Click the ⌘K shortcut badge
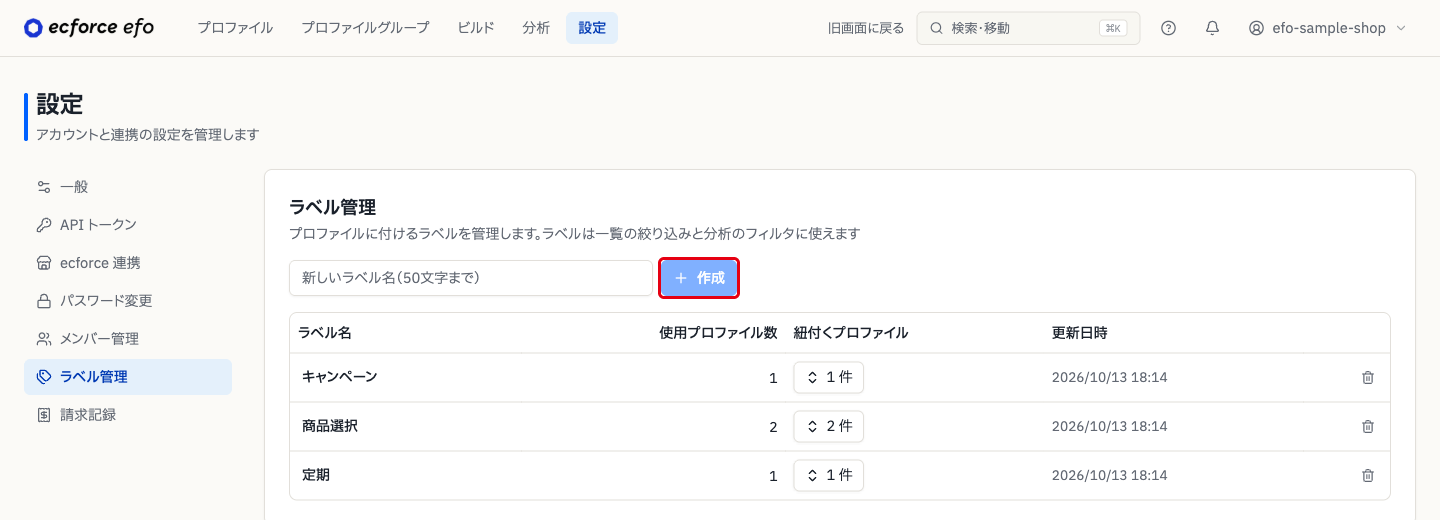The height and width of the screenshot is (520, 1440). tap(1113, 28)
